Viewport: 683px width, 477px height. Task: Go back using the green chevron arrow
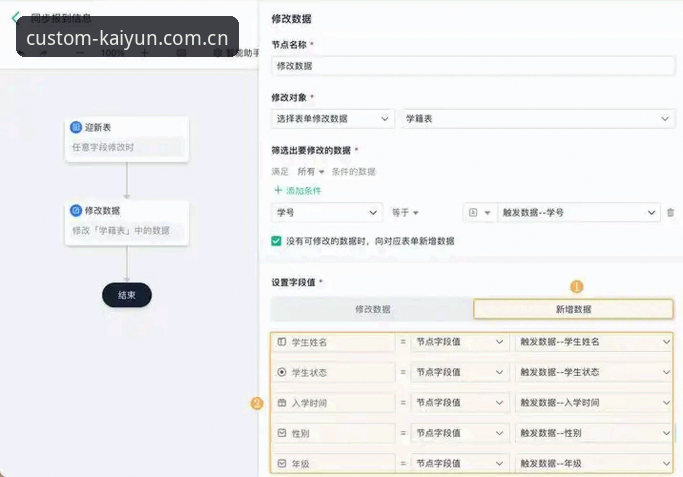(14, 18)
